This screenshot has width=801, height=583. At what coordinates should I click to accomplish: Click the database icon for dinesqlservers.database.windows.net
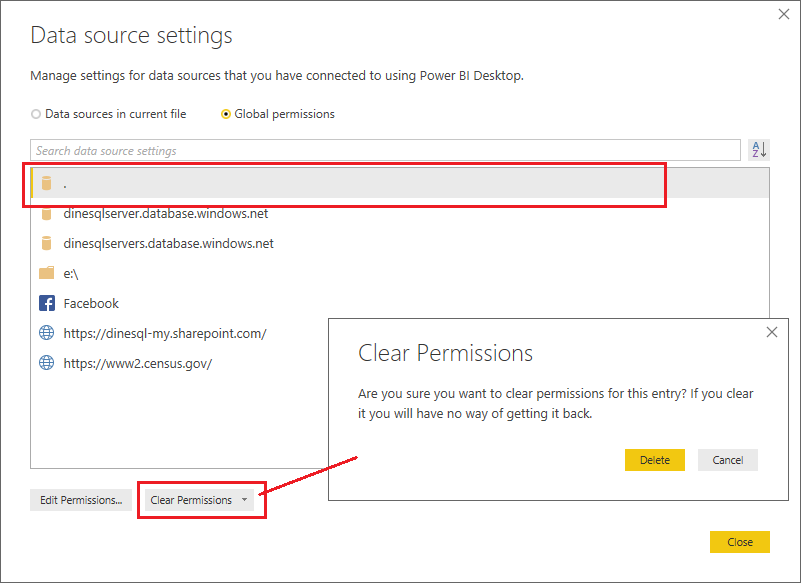click(46, 243)
